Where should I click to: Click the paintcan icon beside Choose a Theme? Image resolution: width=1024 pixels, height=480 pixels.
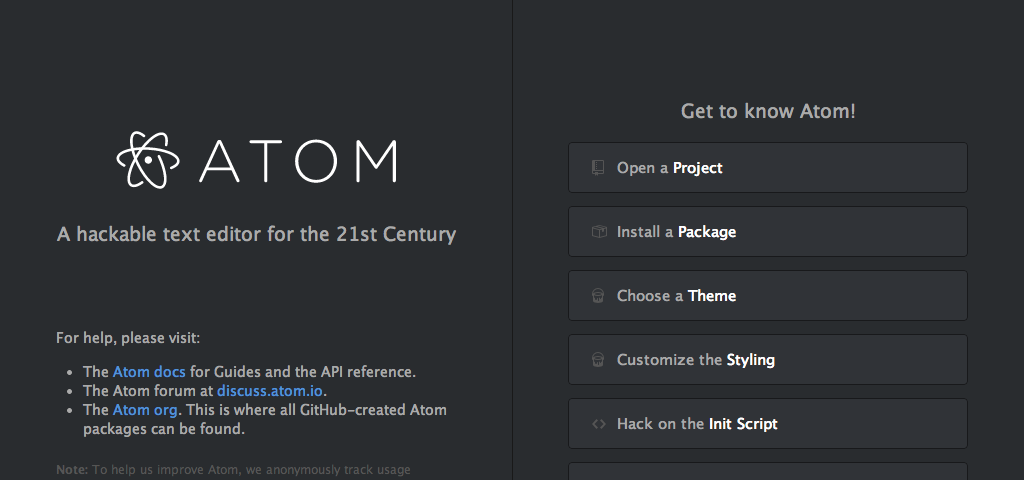[598, 296]
